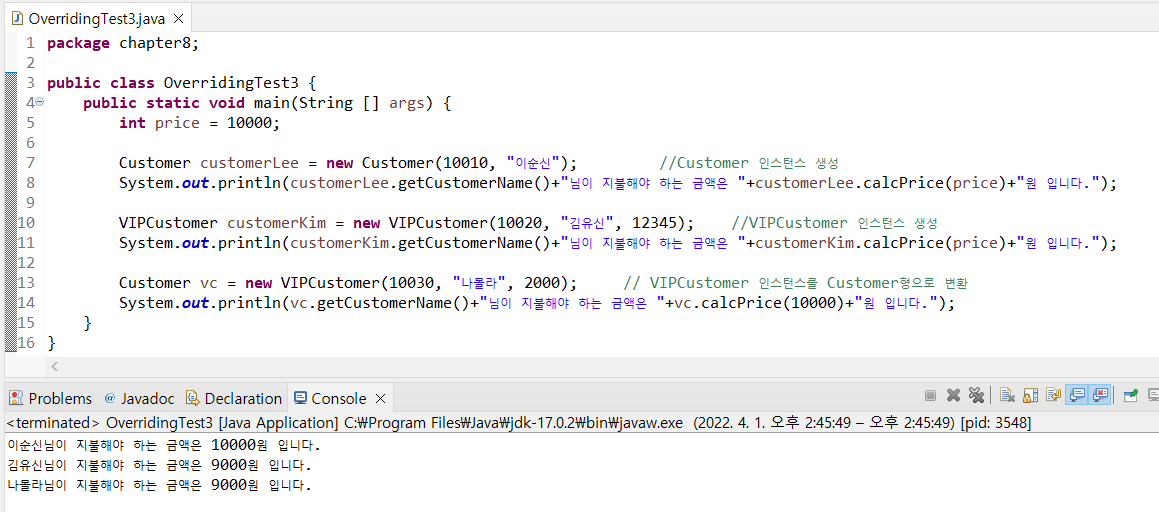Remove the terminated launch from console

(953, 396)
